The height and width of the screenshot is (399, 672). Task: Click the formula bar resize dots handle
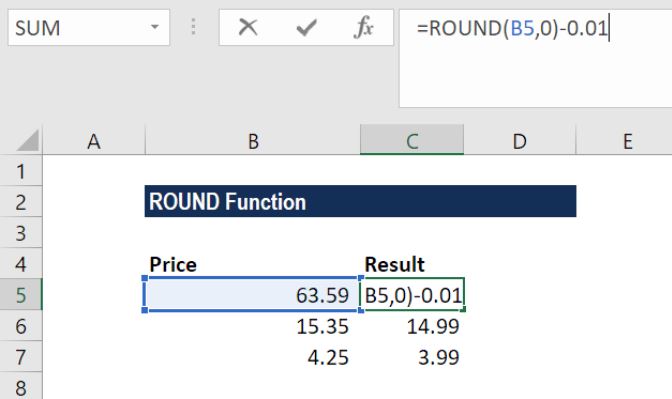[x=194, y=27]
